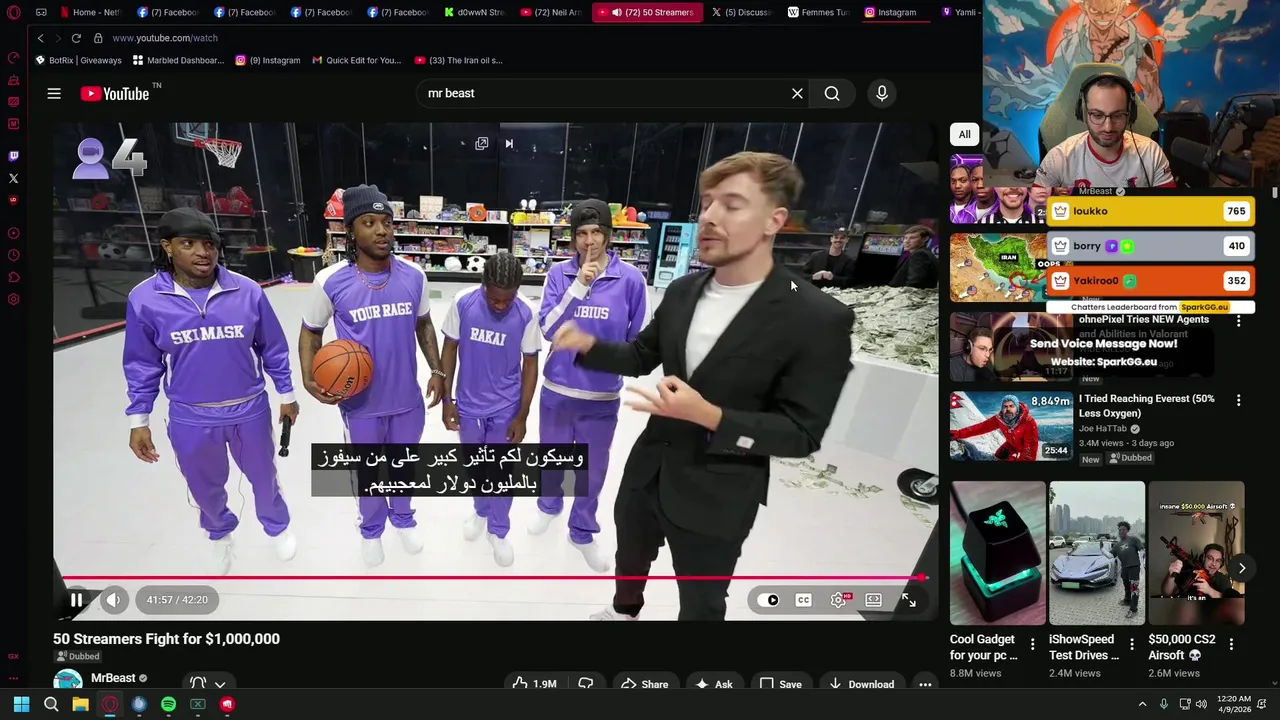Select the All filter chip

964,134
